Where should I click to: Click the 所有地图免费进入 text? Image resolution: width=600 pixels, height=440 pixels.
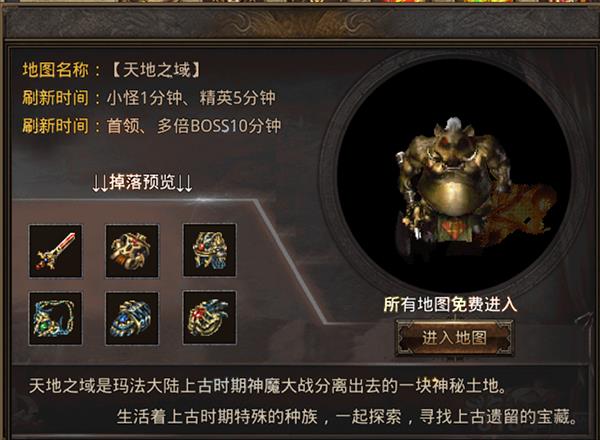pyautogui.click(x=450, y=305)
